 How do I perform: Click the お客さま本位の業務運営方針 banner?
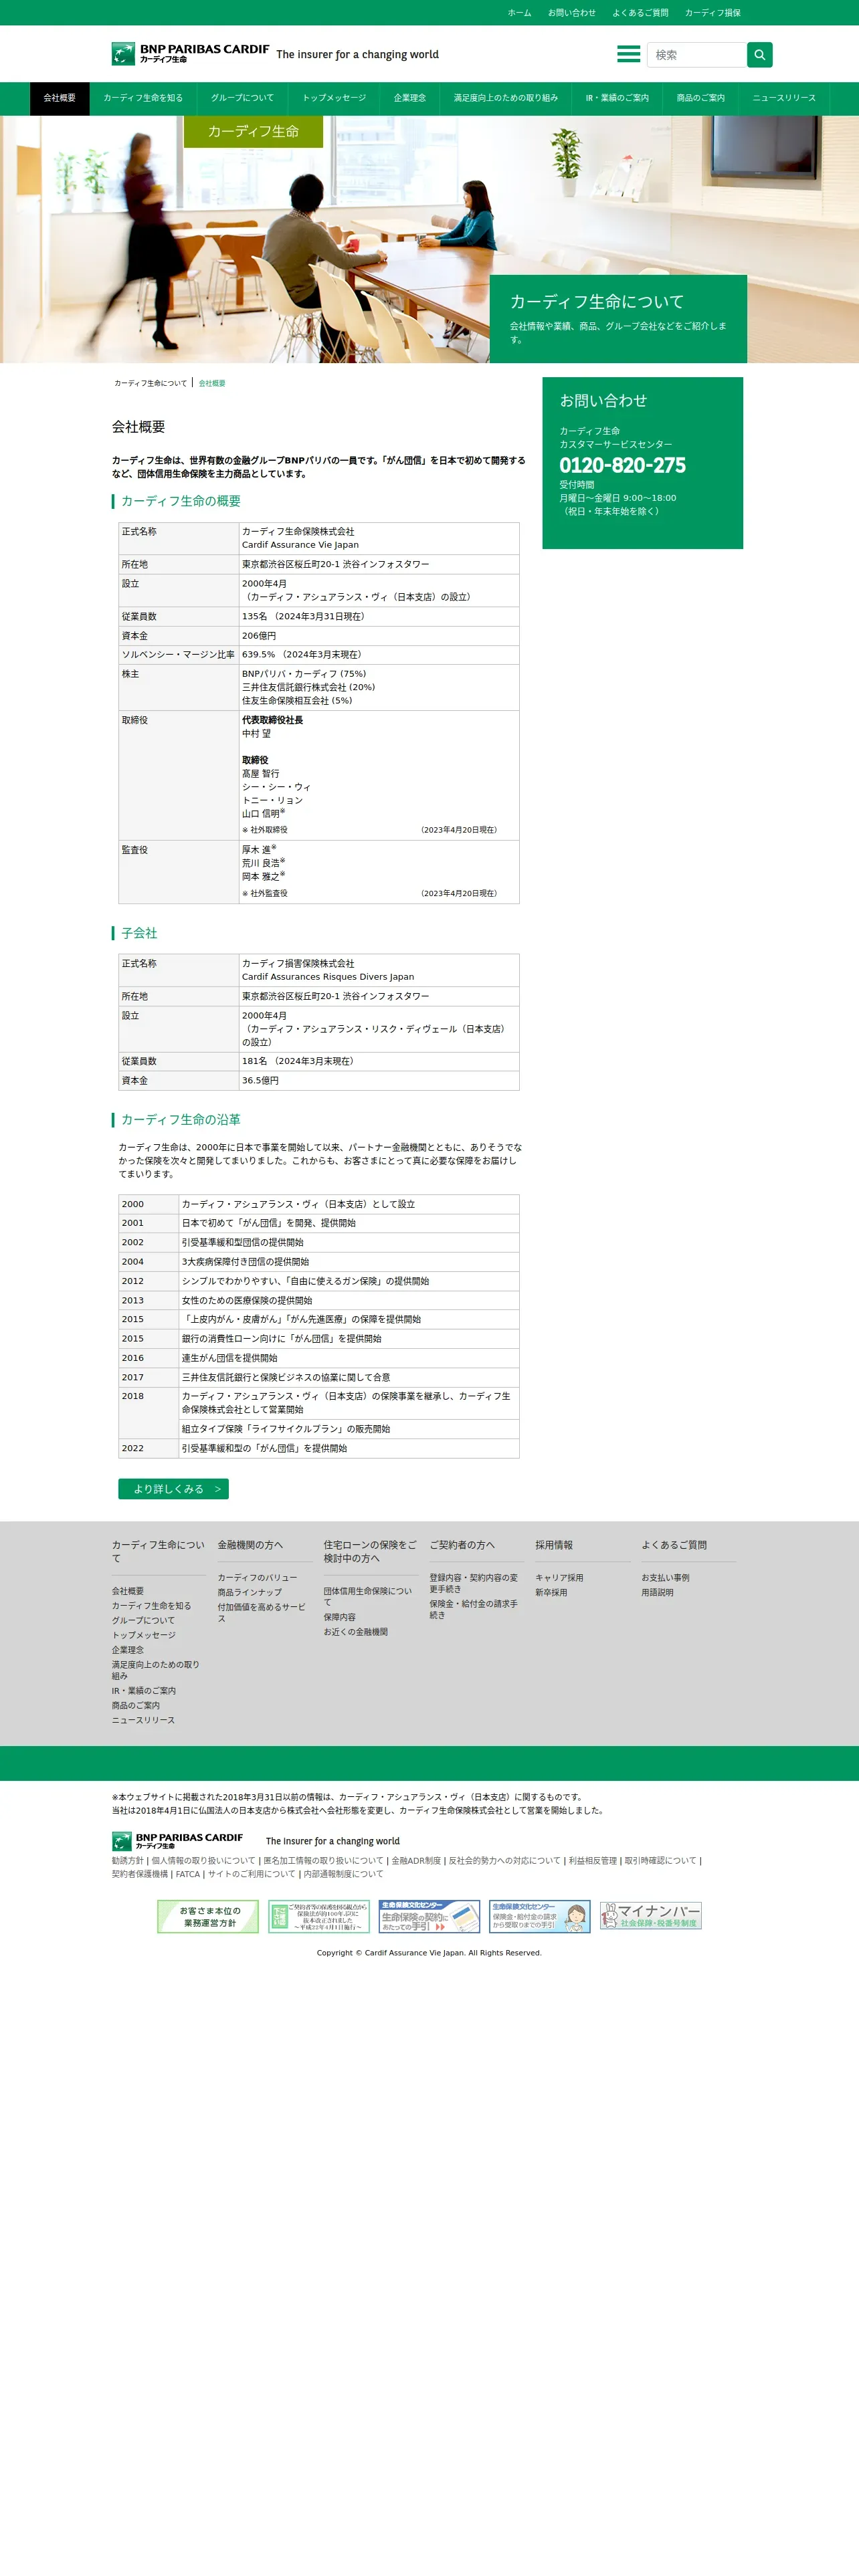(208, 1916)
